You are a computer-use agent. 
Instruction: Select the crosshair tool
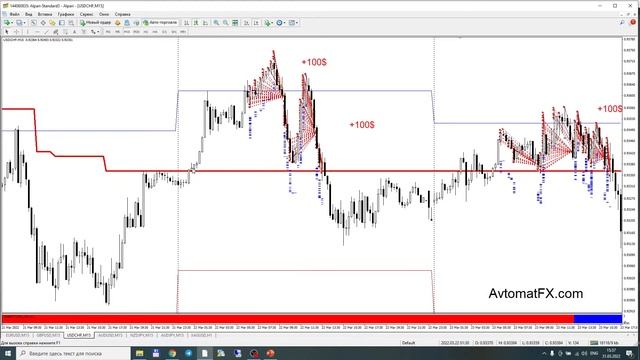(16, 31)
